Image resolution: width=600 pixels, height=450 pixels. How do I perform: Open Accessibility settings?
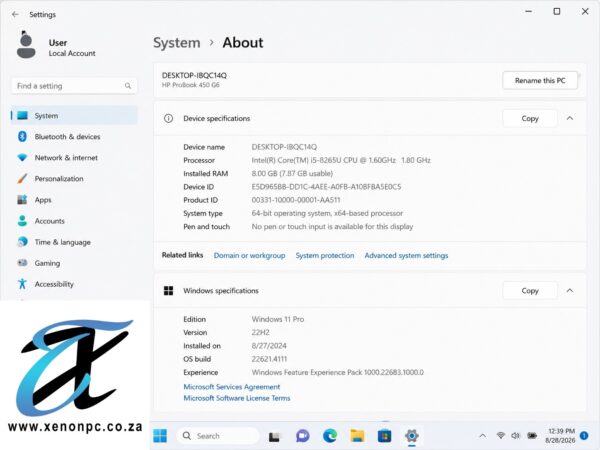click(x=74, y=284)
